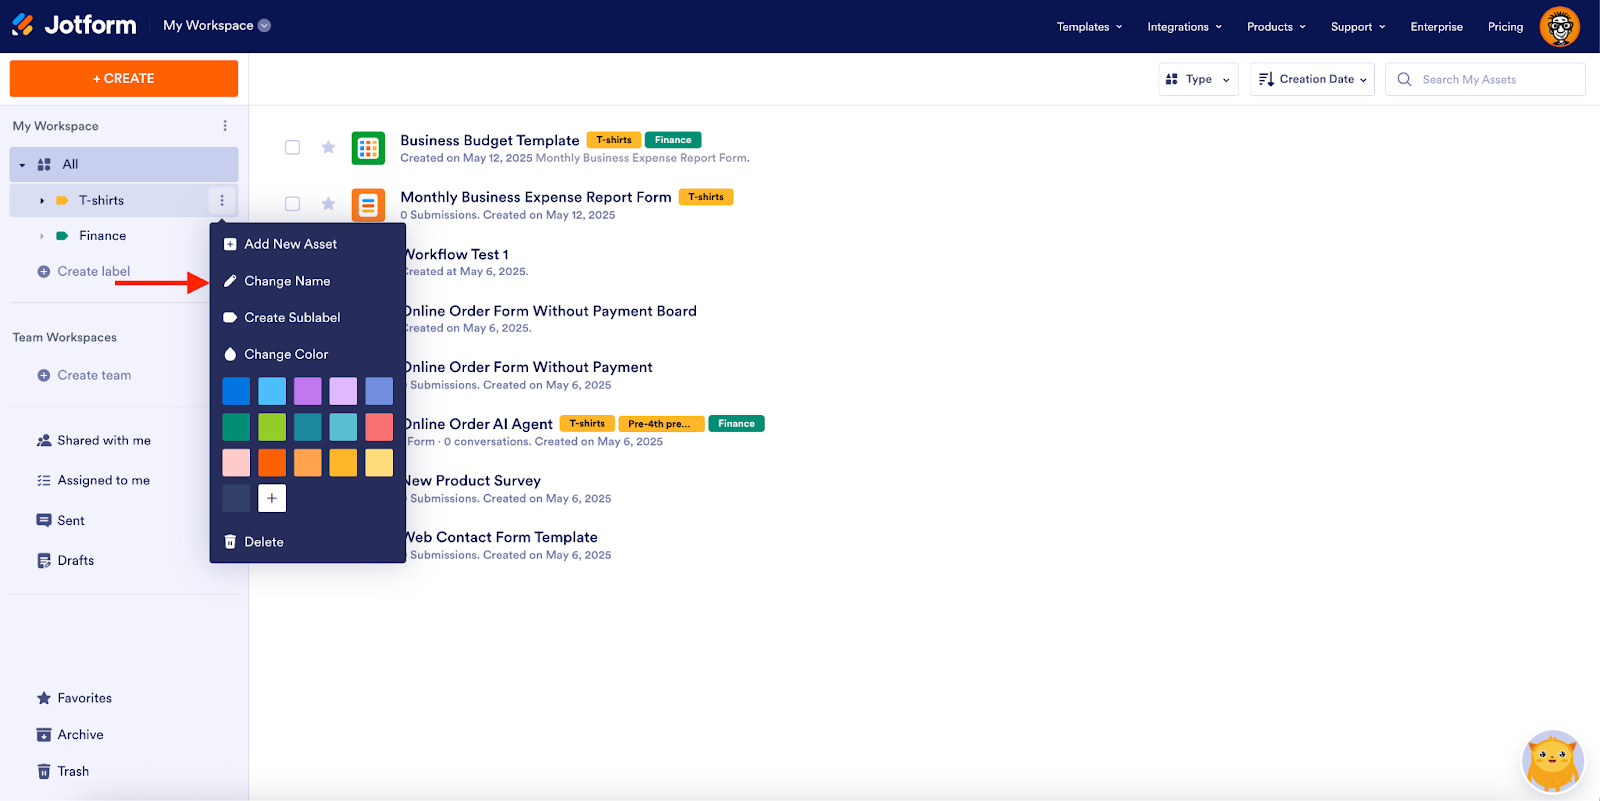This screenshot has height=801, width=1600.
Task: Pick the dark navy color swatch
Action: (236, 498)
